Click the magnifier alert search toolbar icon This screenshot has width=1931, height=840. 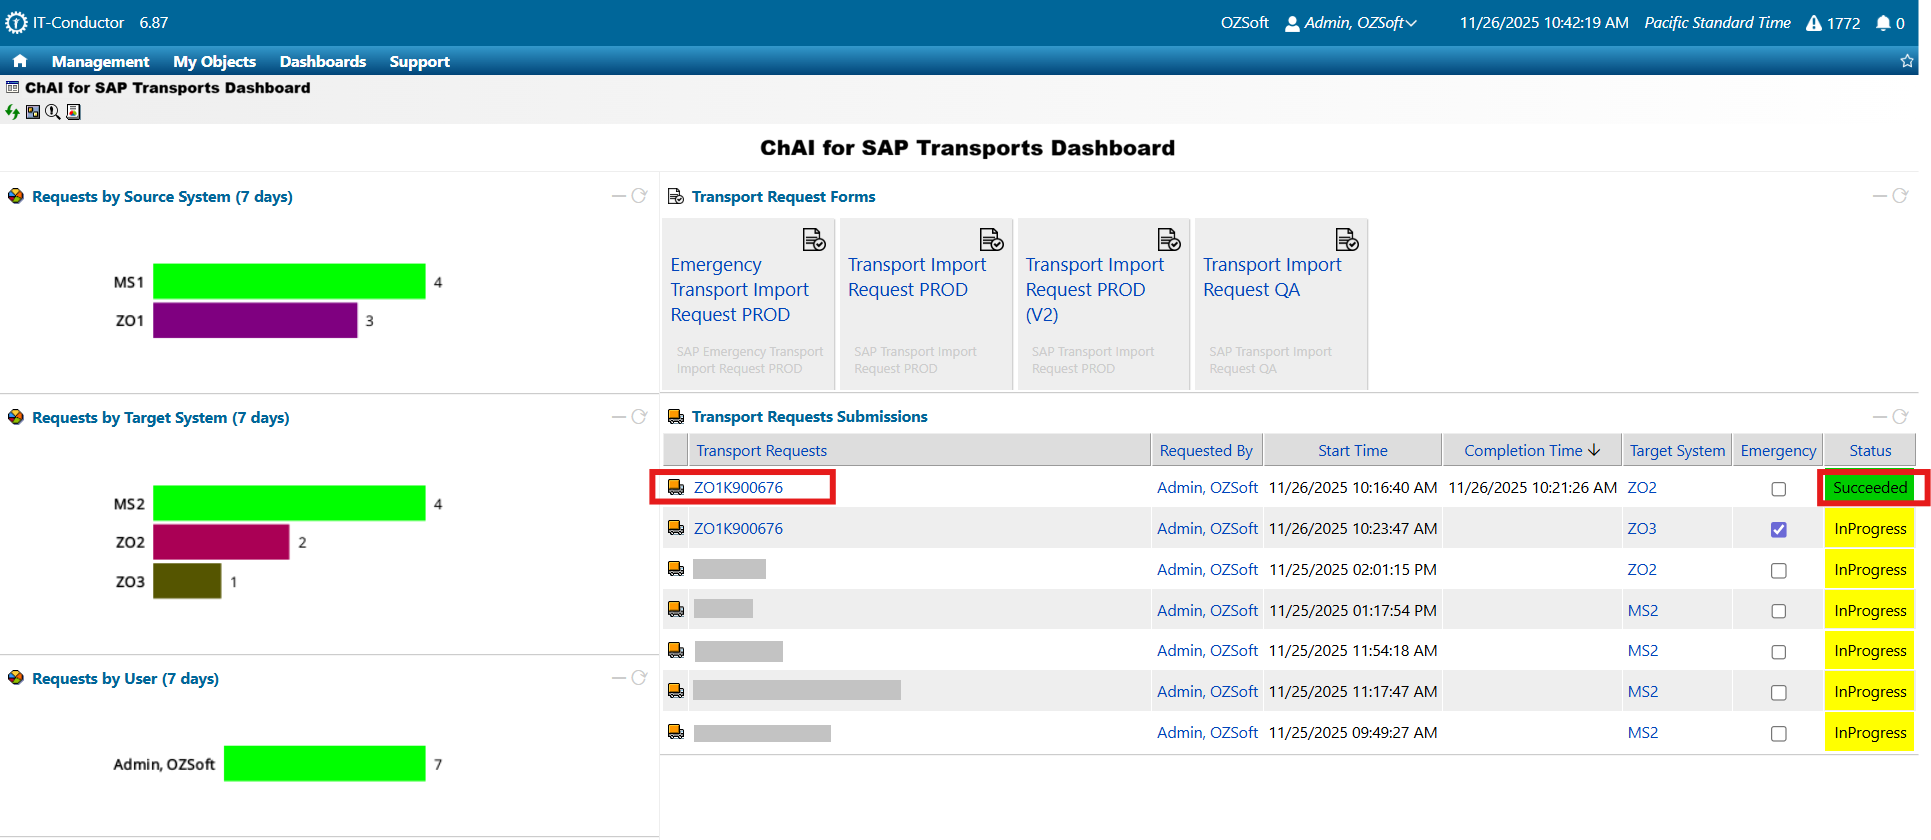[53, 112]
